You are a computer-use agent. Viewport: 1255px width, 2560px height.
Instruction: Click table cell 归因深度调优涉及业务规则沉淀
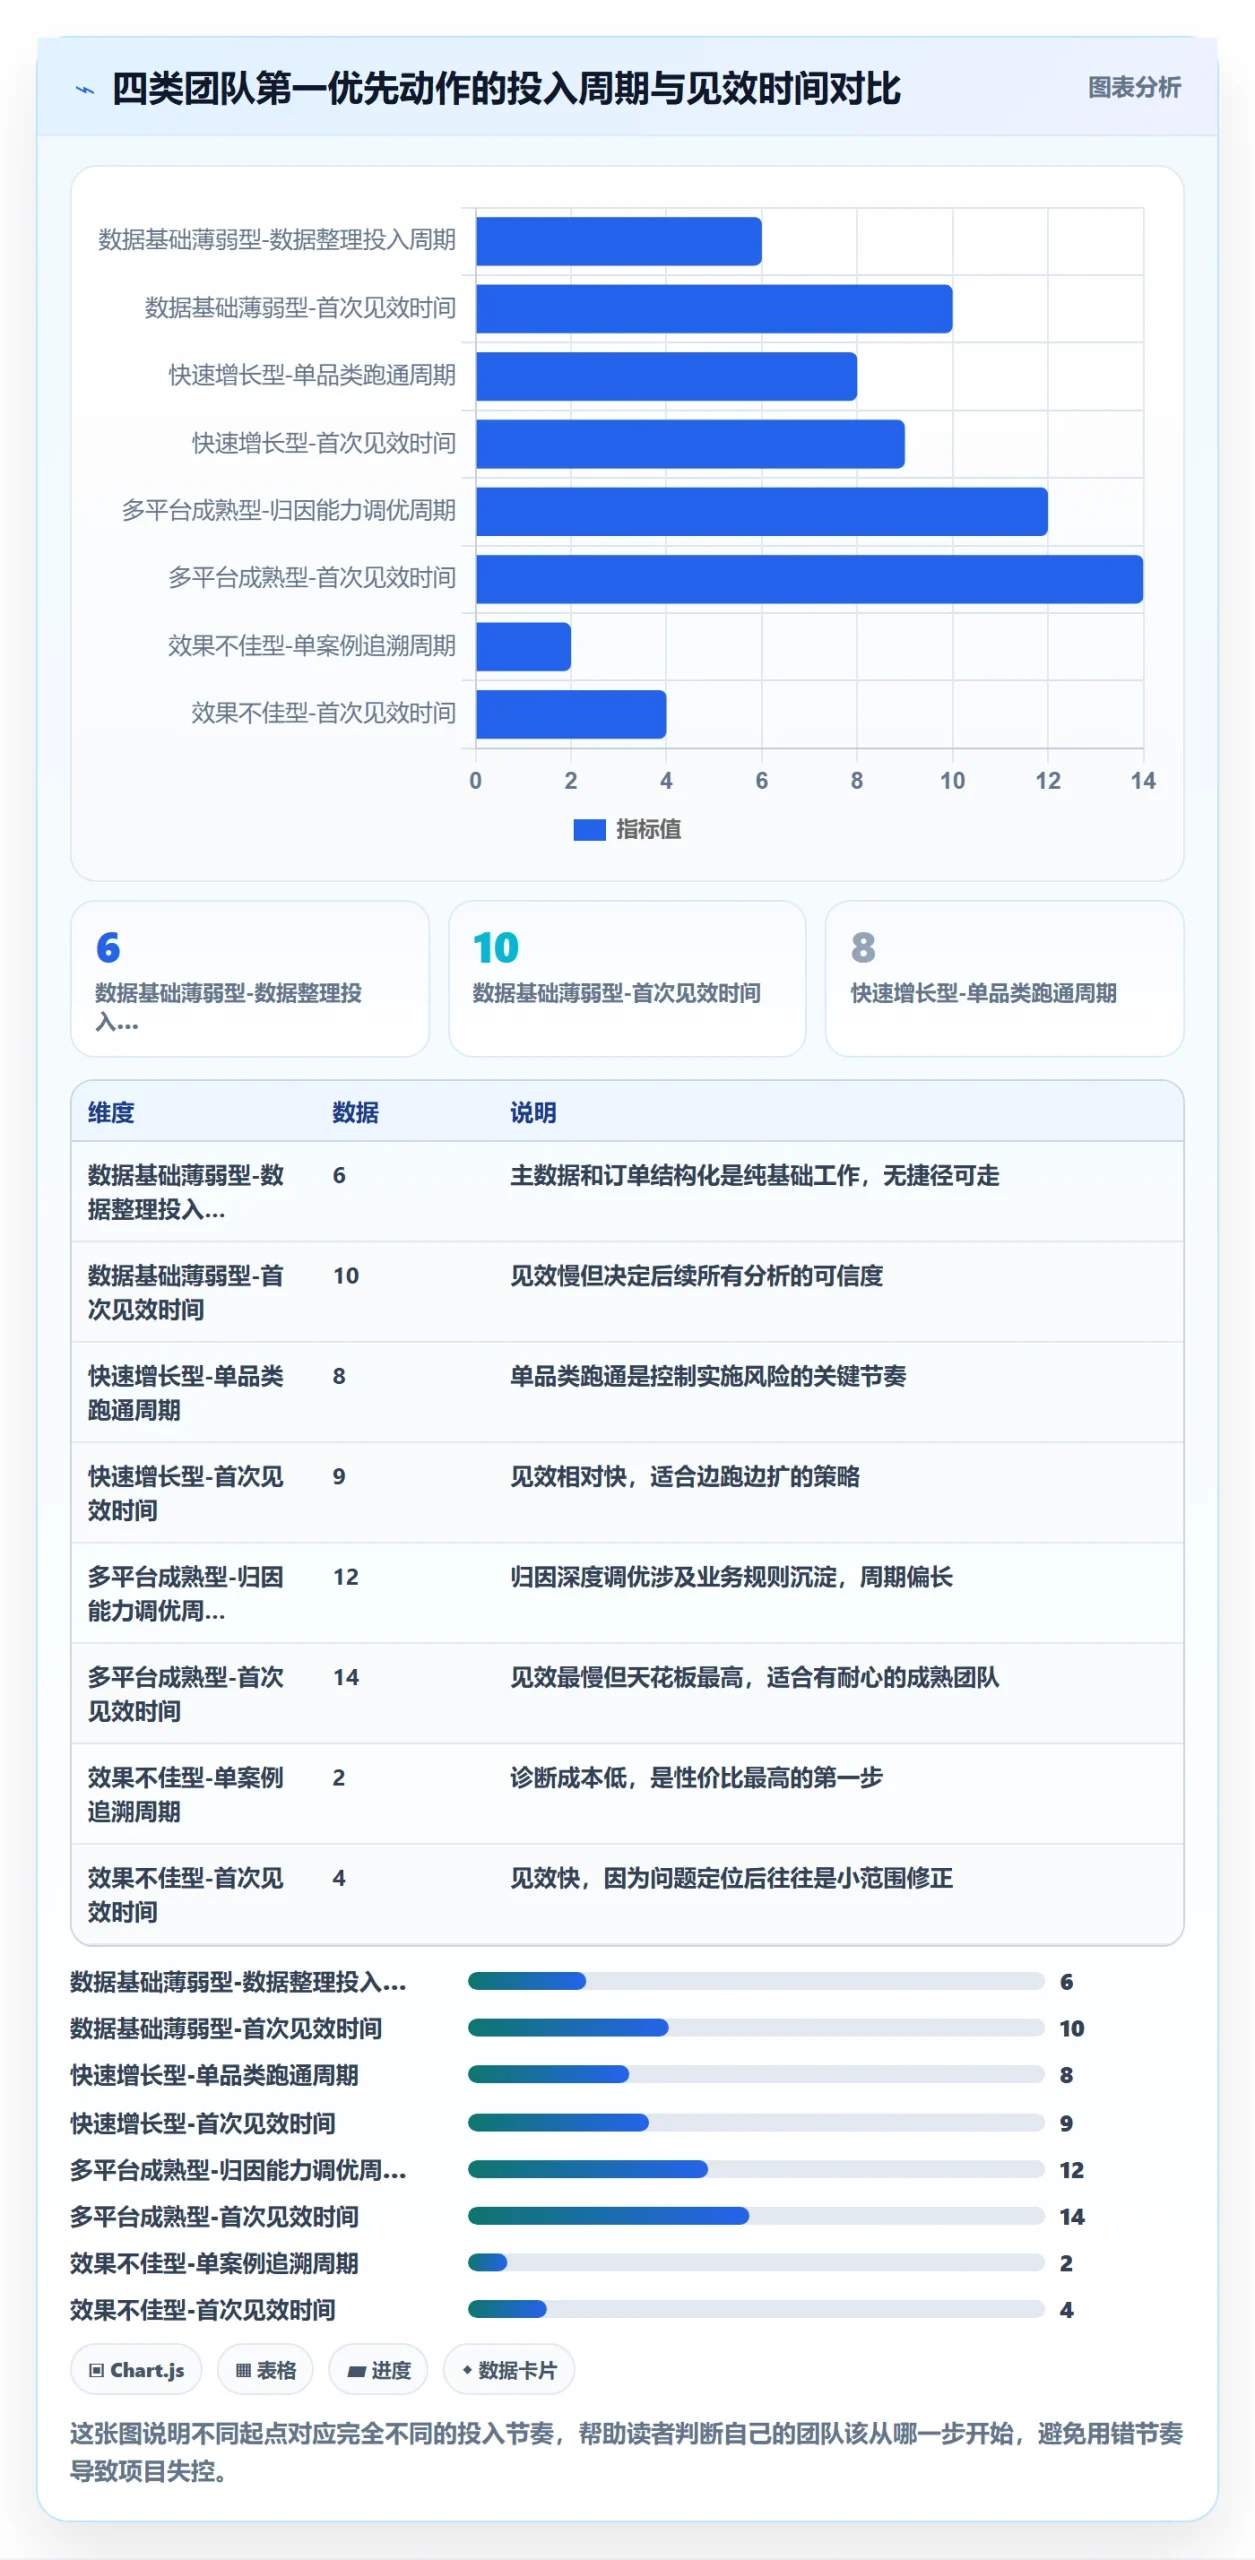[731, 1577]
